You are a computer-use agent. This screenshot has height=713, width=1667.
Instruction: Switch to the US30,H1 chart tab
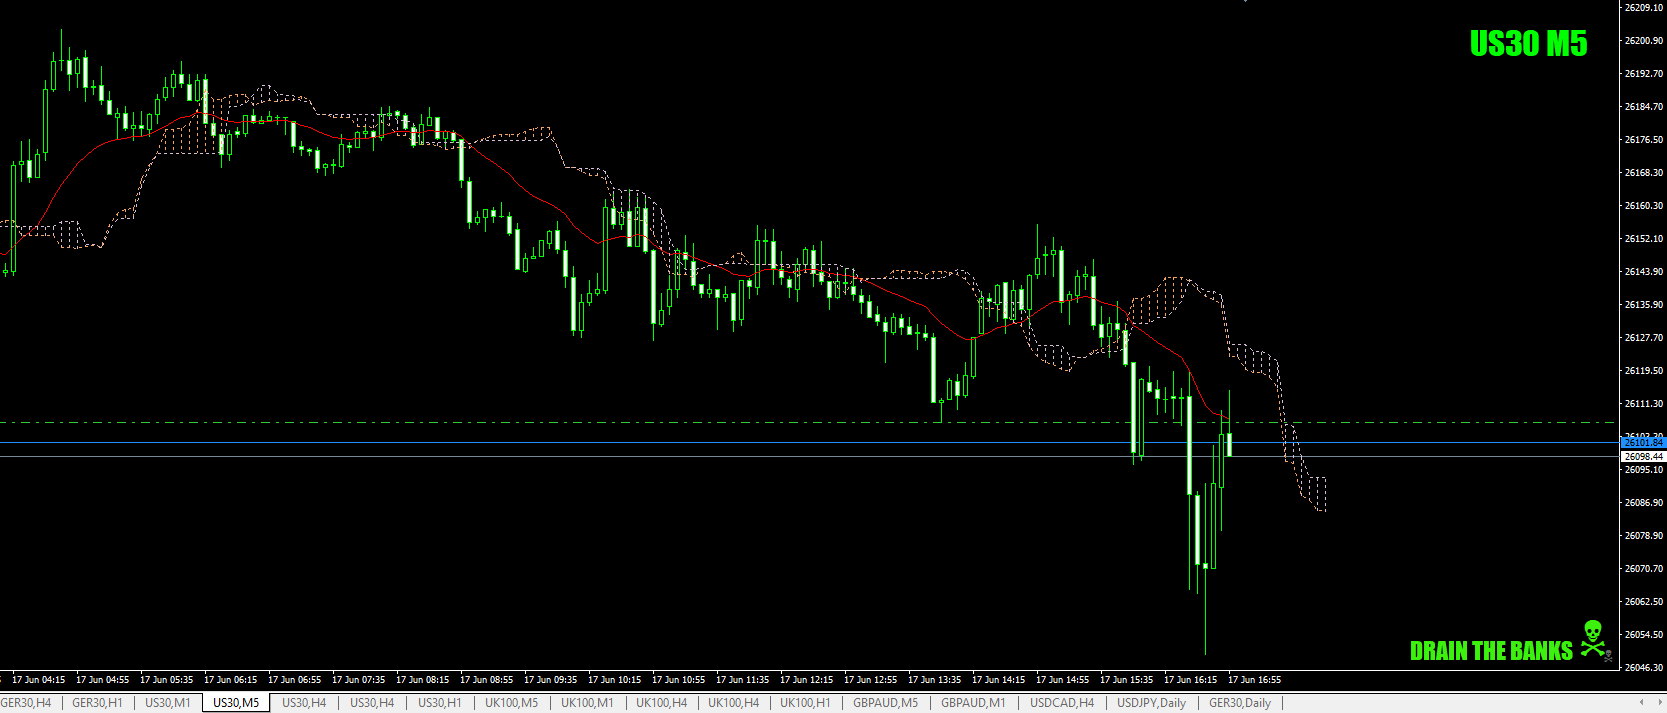(439, 703)
